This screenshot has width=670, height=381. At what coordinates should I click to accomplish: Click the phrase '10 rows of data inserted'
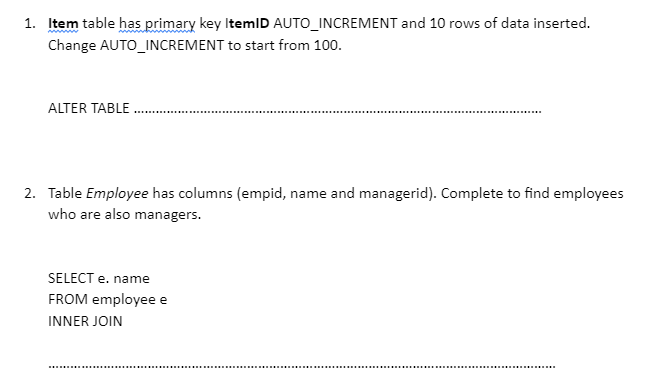(508, 23)
